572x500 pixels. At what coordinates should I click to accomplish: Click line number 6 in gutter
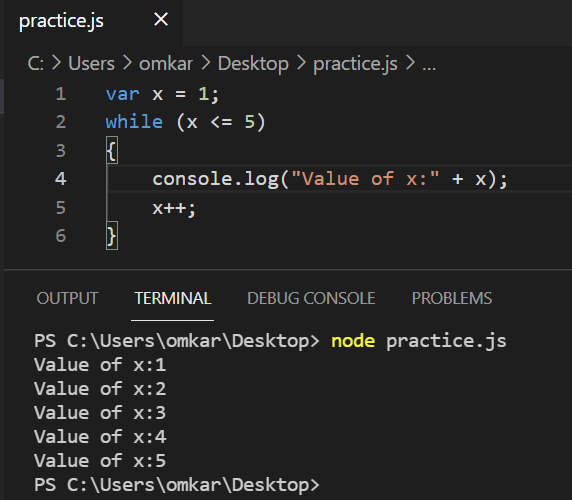click(61, 236)
